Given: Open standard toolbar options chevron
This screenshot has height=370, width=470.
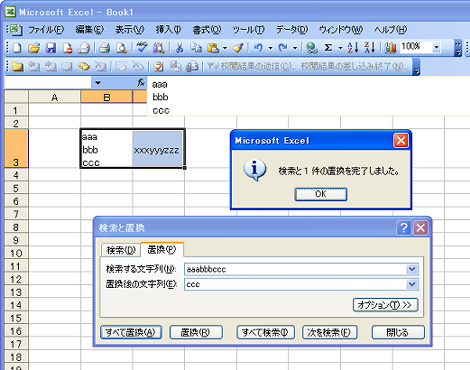Looking at the screenshot, I should (458, 48).
